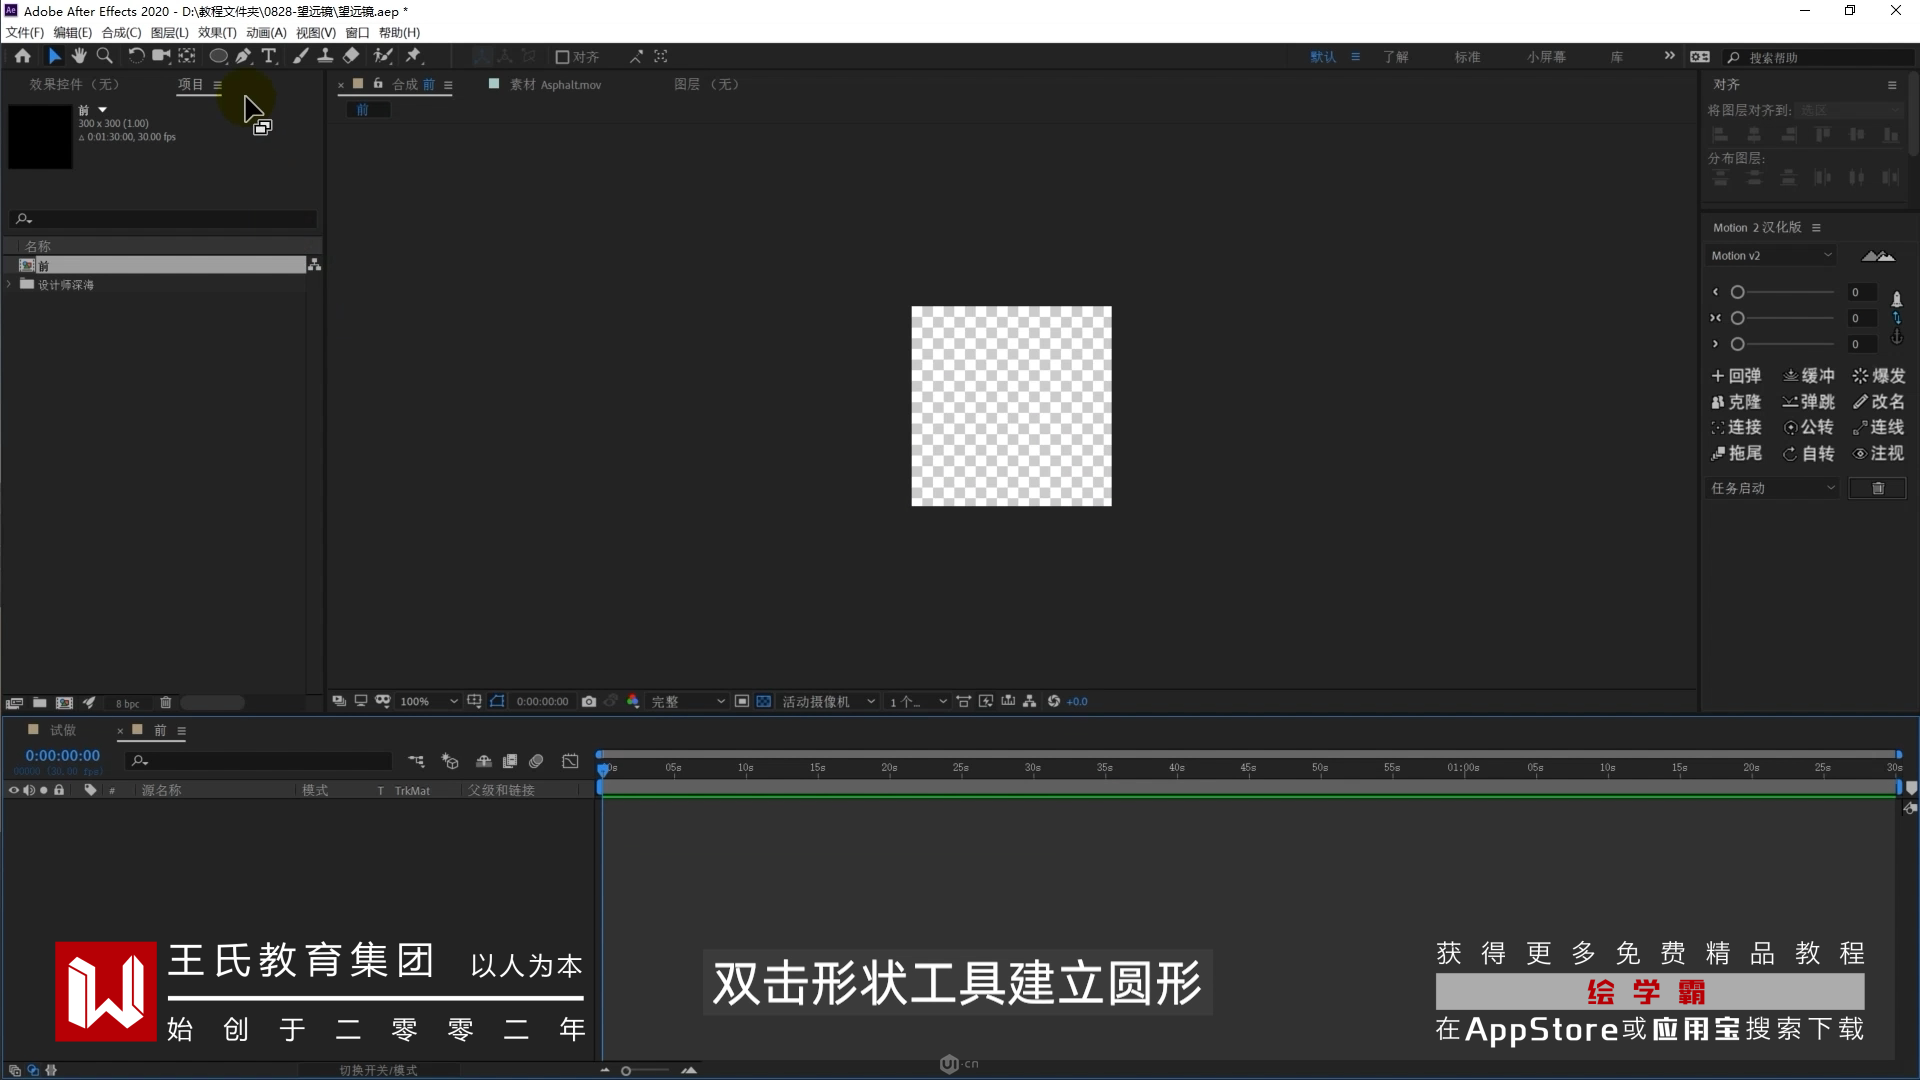Screen dimensions: 1920x1080
Task: Select the Zoom magnifier tool
Action: (x=104, y=56)
